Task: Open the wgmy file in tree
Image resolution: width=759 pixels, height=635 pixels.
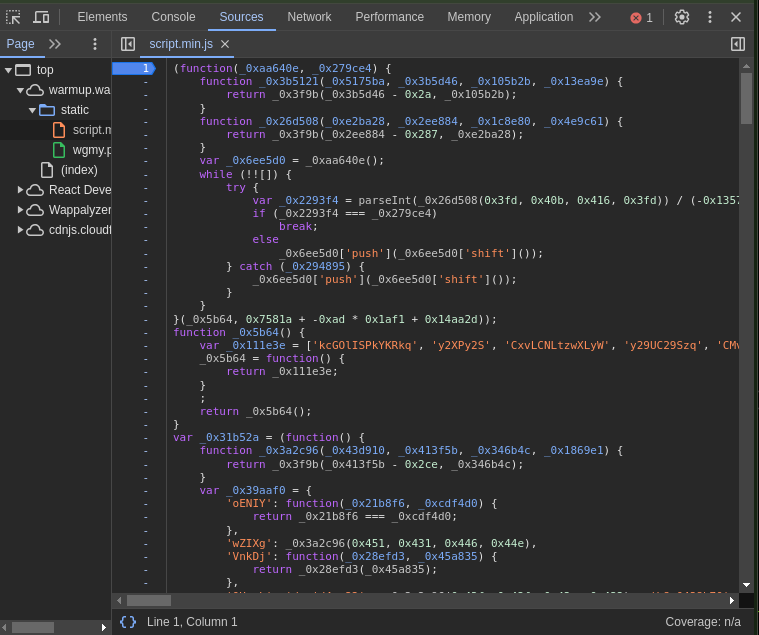Action: (x=92, y=150)
